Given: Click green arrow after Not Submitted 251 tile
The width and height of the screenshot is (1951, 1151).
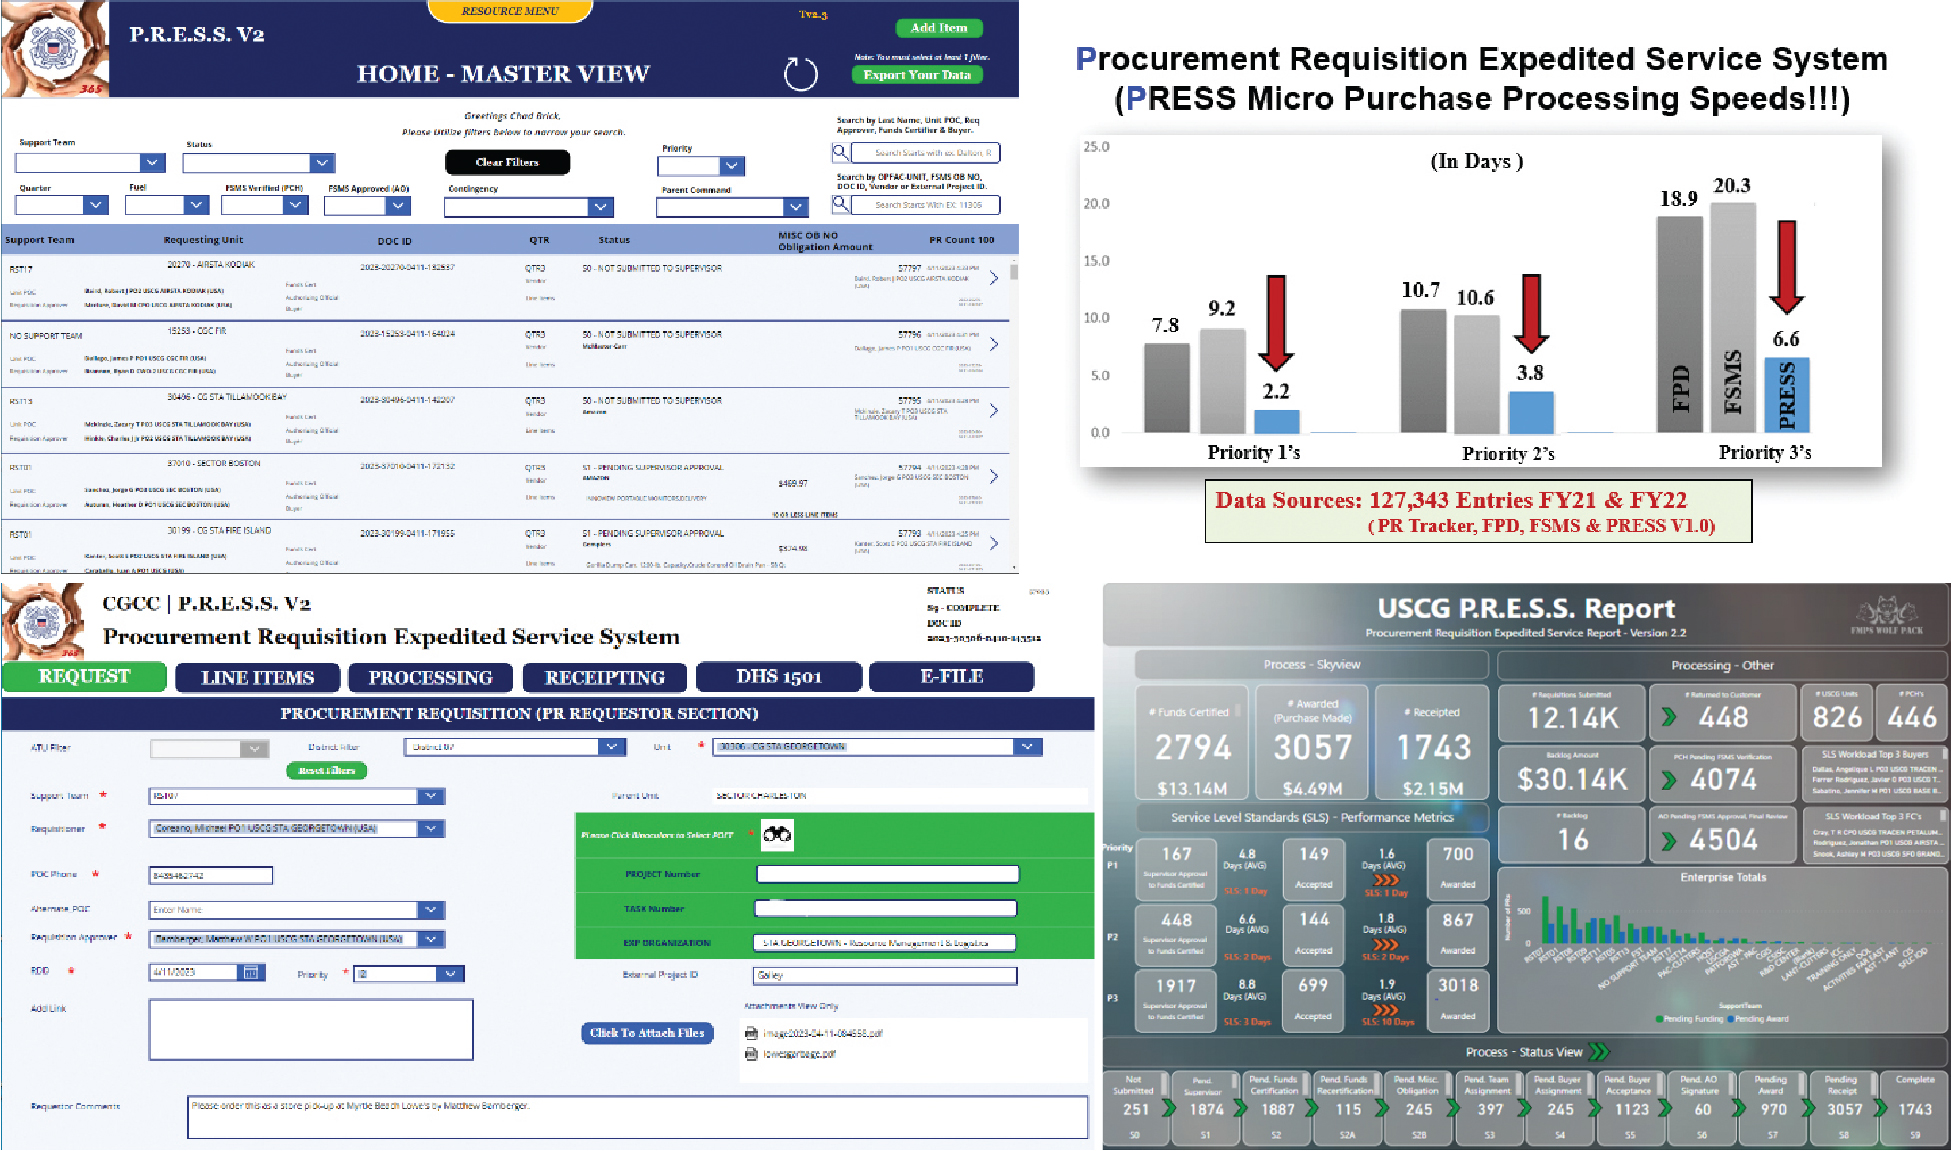Looking at the screenshot, I should [x=1168, y=1108].
